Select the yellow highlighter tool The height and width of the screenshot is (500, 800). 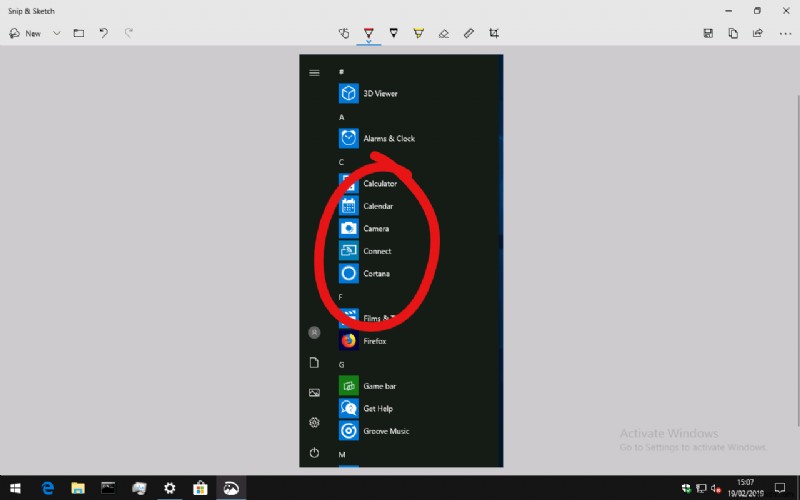click(418, 33)
